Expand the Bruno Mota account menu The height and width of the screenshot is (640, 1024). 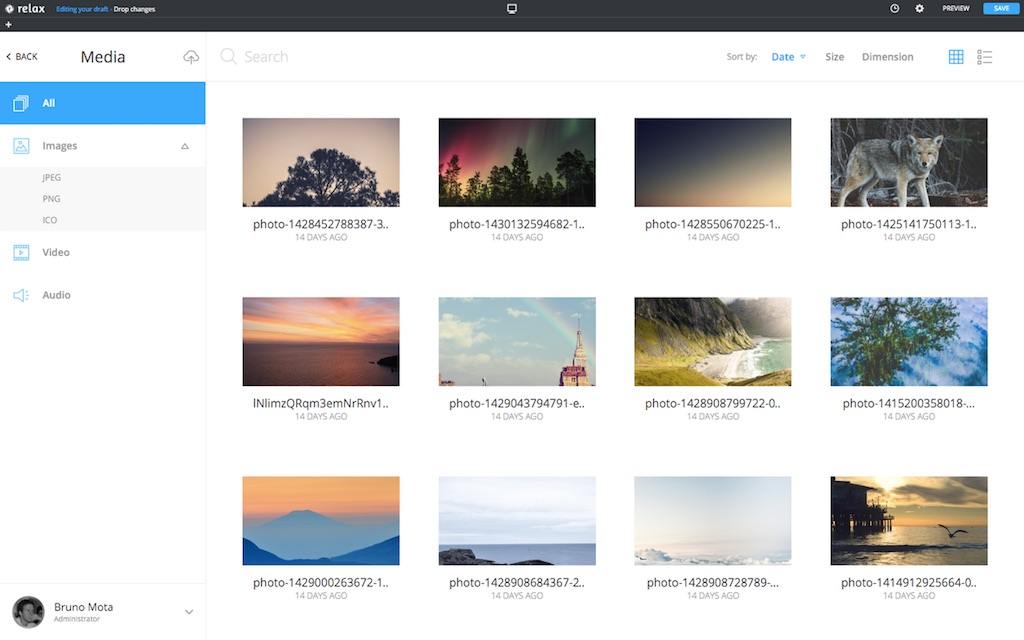188,611
